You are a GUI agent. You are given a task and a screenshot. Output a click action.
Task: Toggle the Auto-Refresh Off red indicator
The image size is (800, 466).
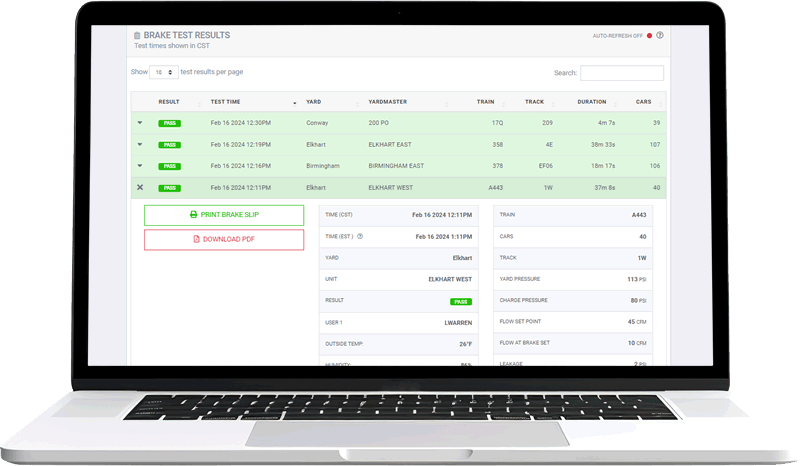[x=649, y=36]
